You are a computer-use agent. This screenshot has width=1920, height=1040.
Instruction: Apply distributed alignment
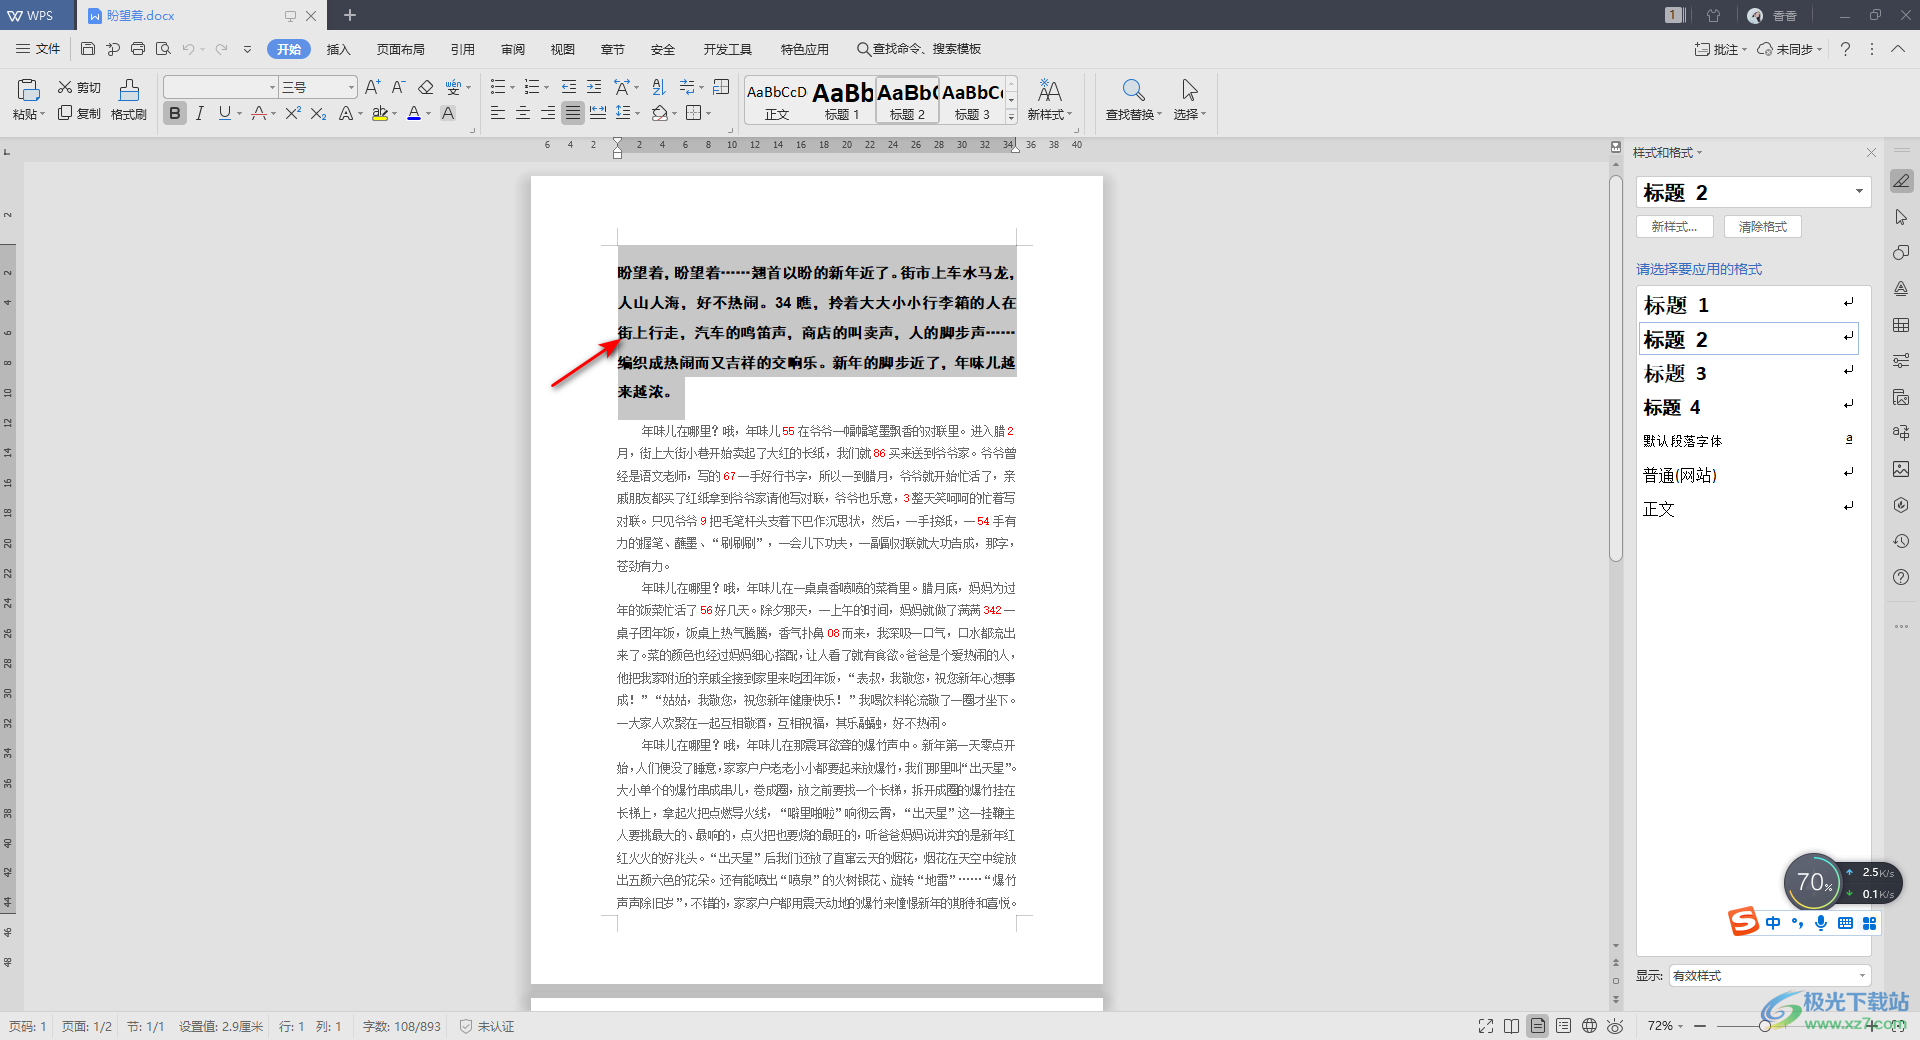598,113
